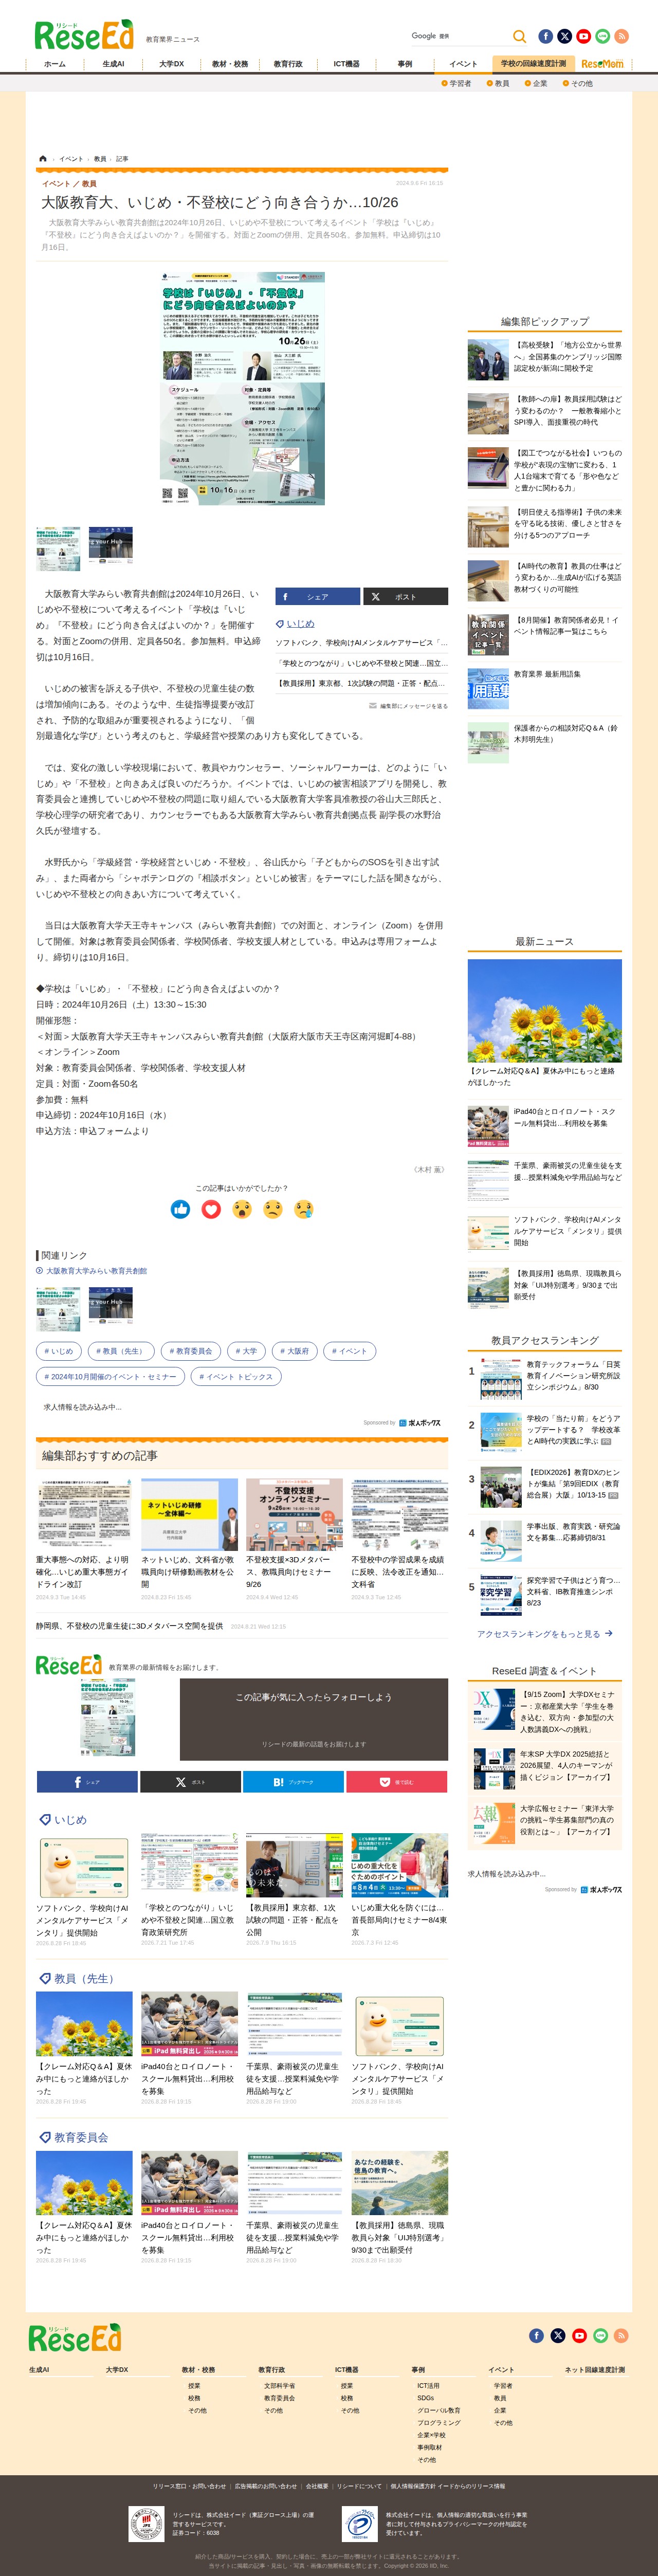
Task: Open the header LINE icon
Action: (x=603, y=36)
